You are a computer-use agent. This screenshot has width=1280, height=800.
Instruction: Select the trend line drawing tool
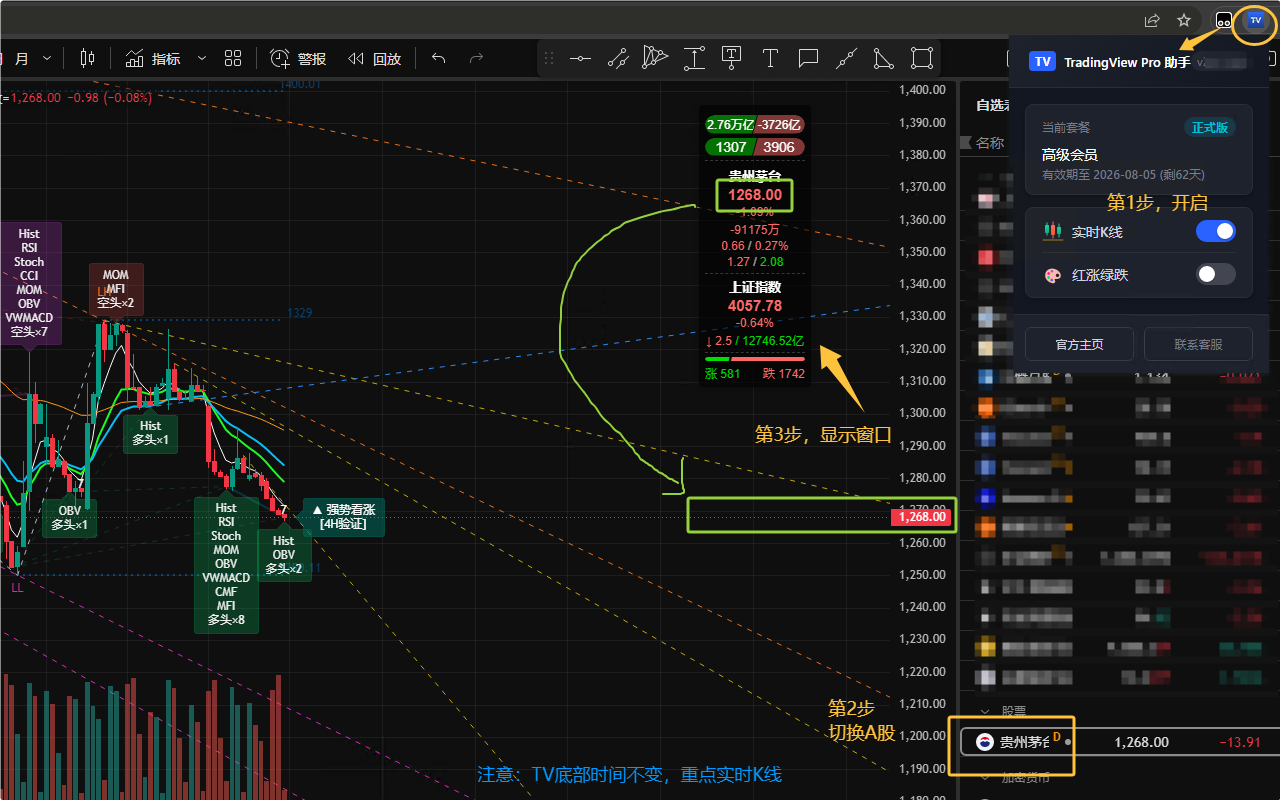[x=618, y=58]
